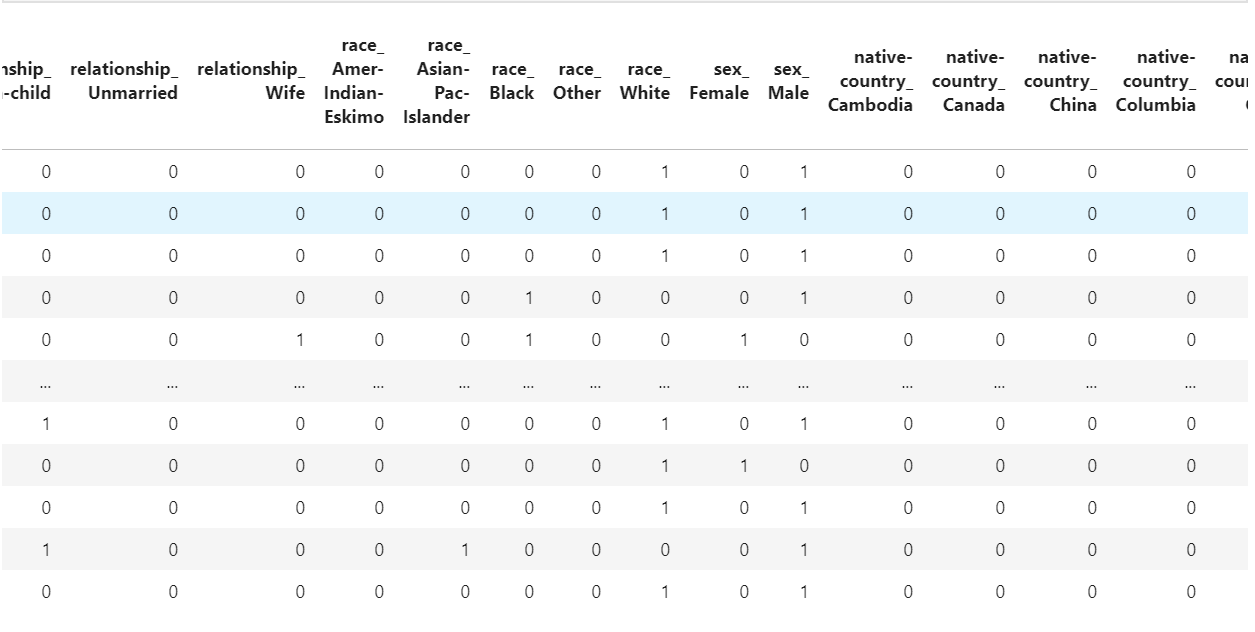Click the race_Black column header

click(x=512, y=81)
